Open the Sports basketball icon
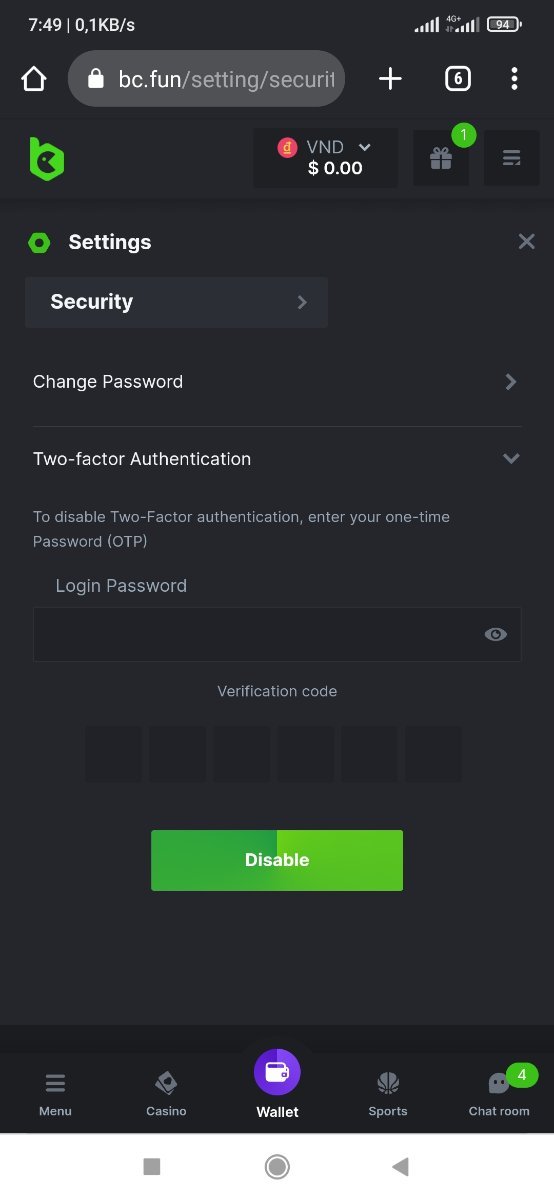This screenshot has height=1200, width=554. [388, 1083]
